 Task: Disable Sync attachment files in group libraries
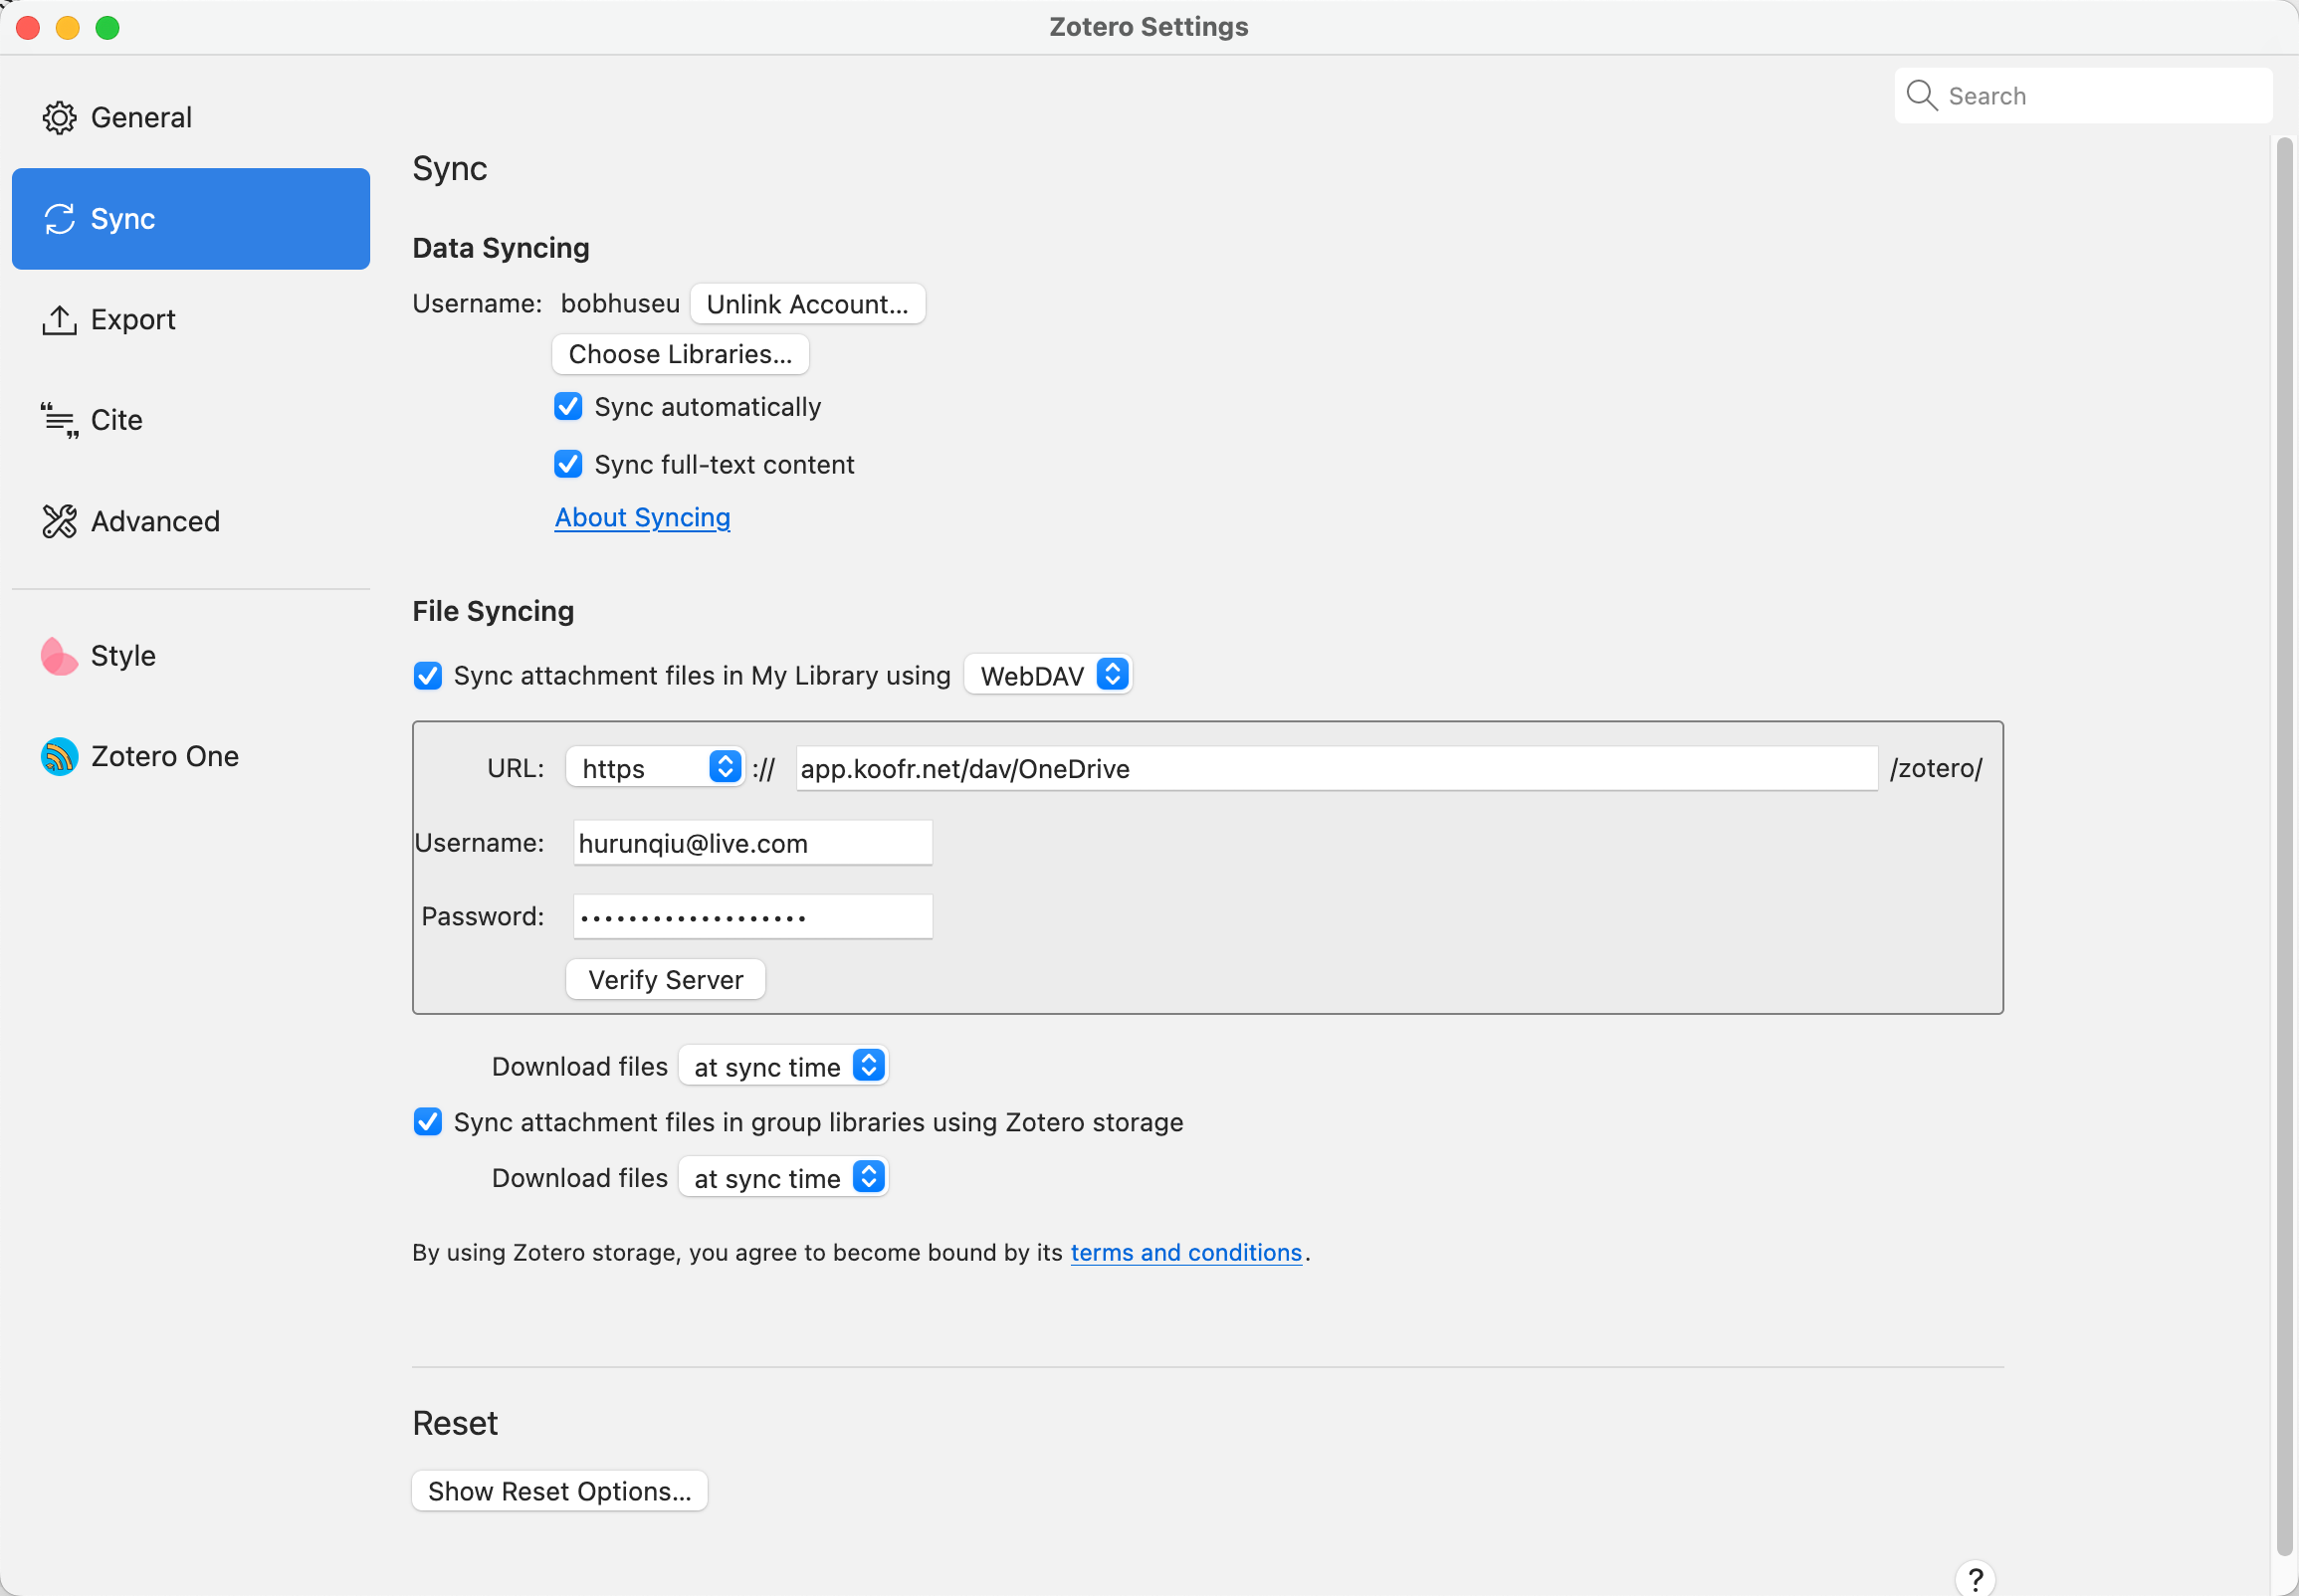[x=428, y=1122]
